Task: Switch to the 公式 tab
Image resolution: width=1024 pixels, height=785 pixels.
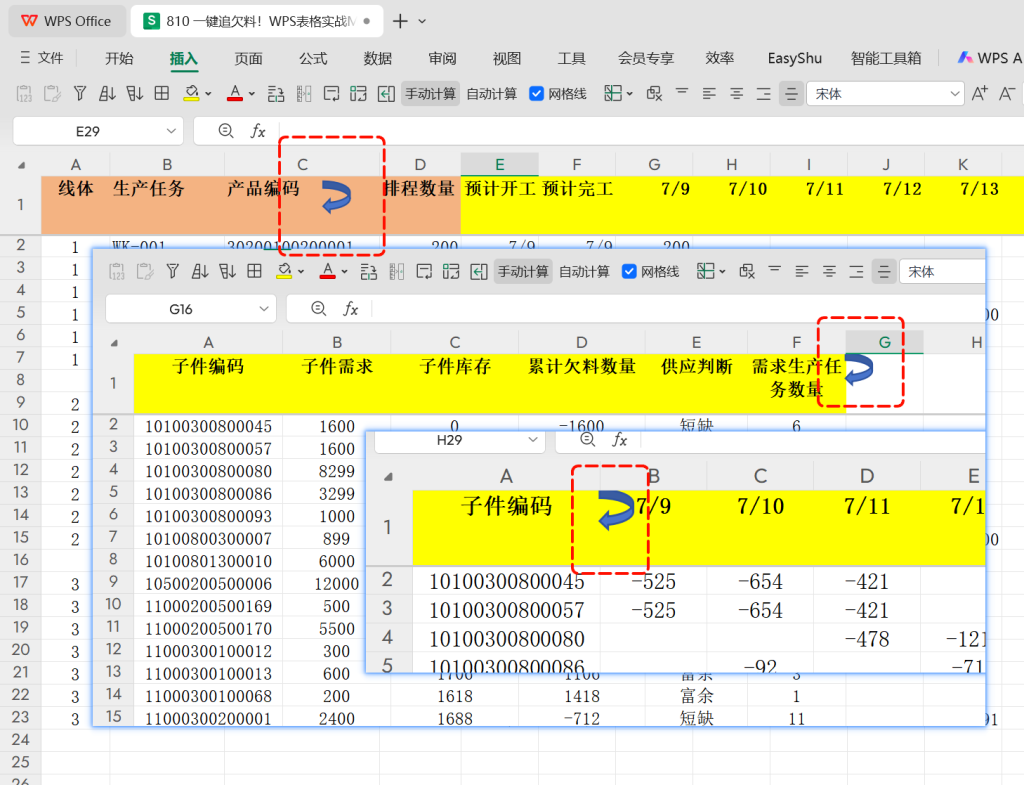Action: click(x=313, y=58)
